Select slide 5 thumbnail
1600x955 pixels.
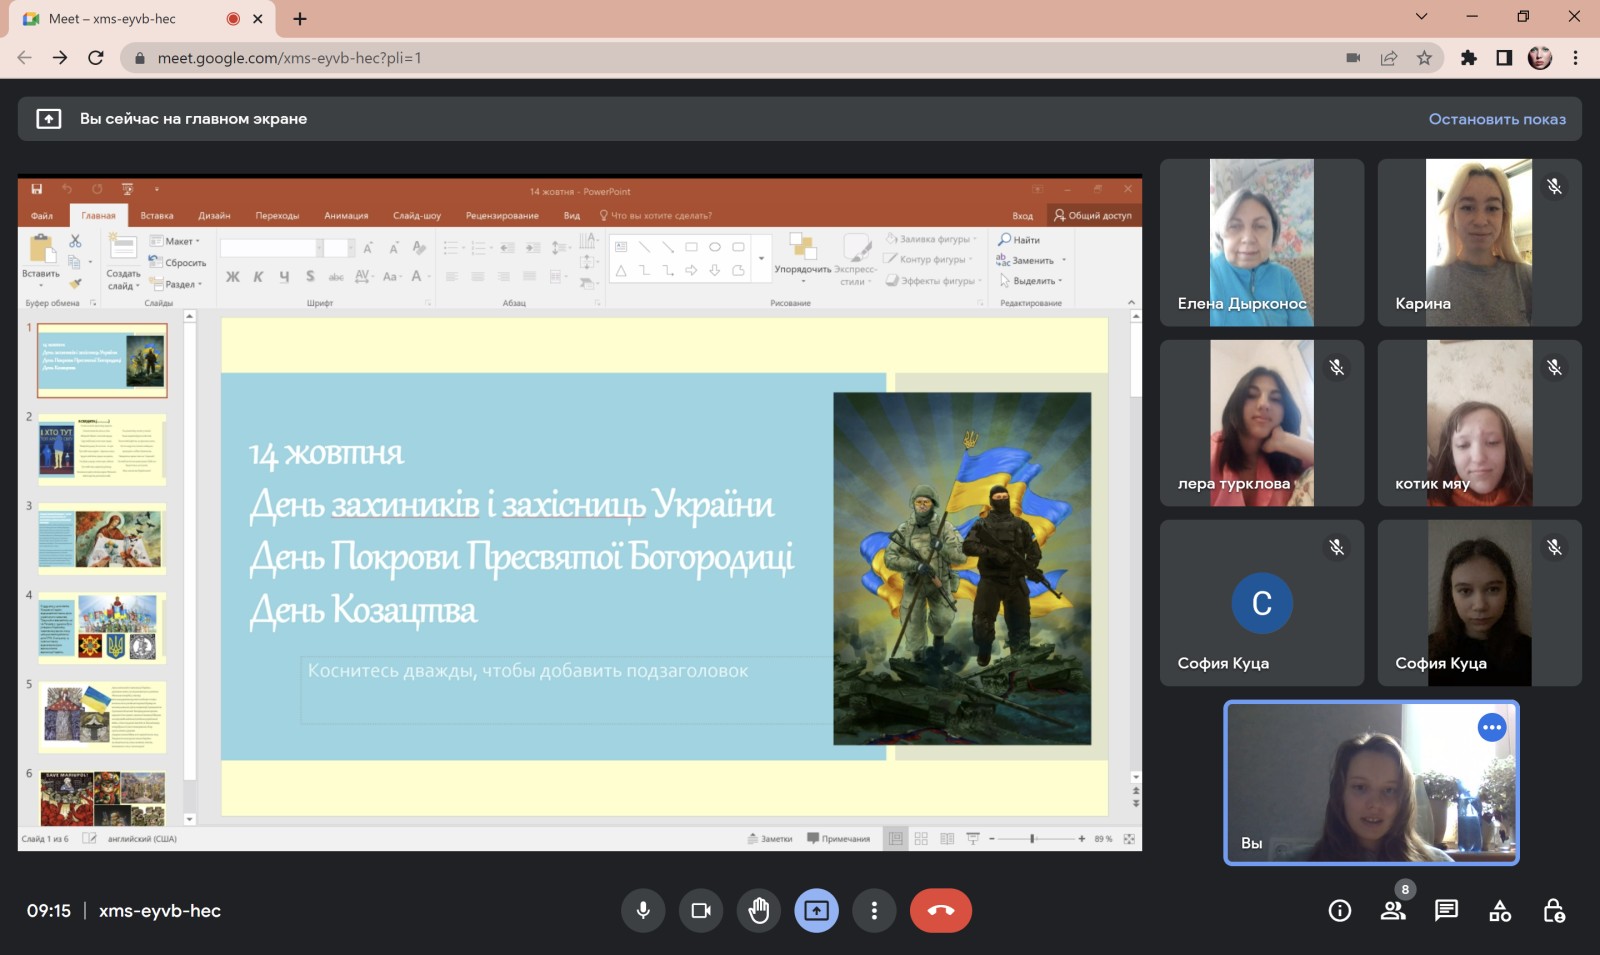(102, 717)
